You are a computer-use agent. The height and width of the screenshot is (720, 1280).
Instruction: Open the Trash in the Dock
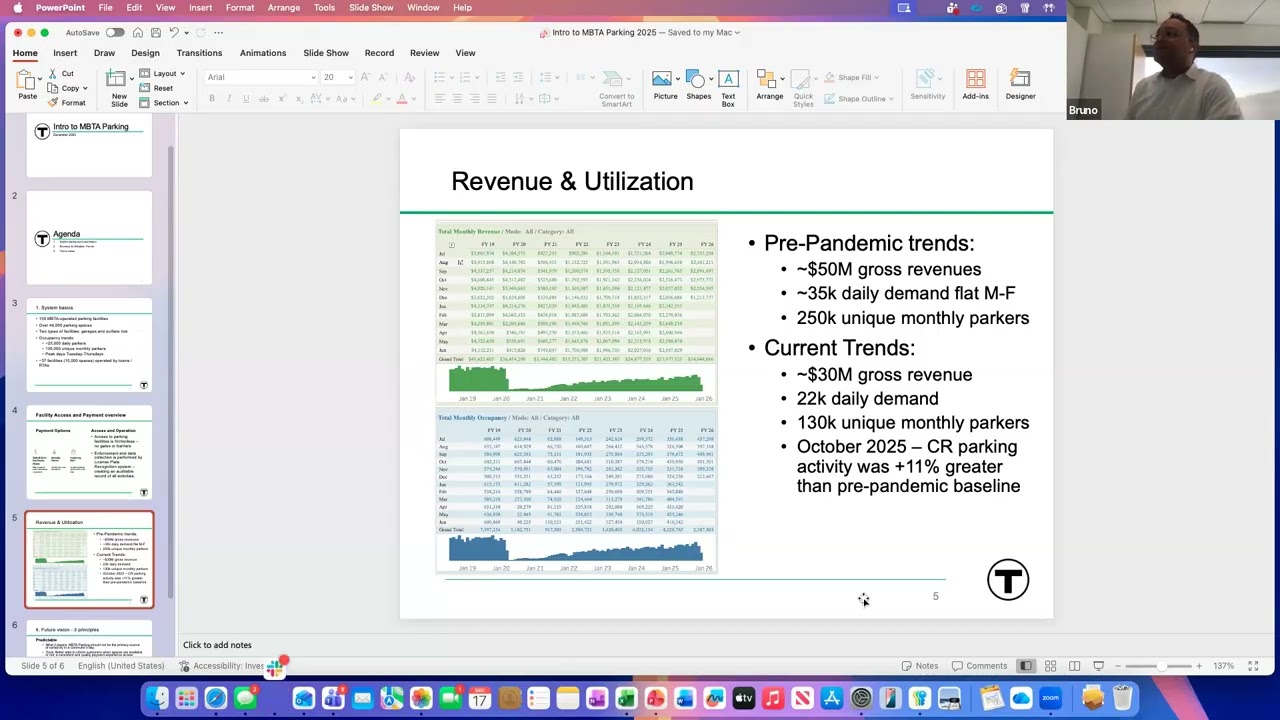point(1122,698)
